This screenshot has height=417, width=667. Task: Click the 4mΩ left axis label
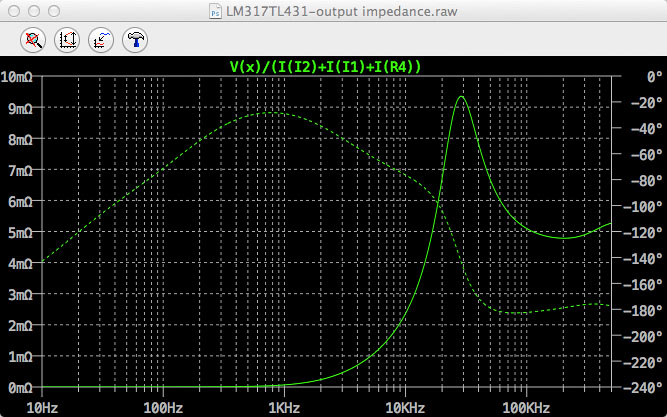[x=20, y=264]
